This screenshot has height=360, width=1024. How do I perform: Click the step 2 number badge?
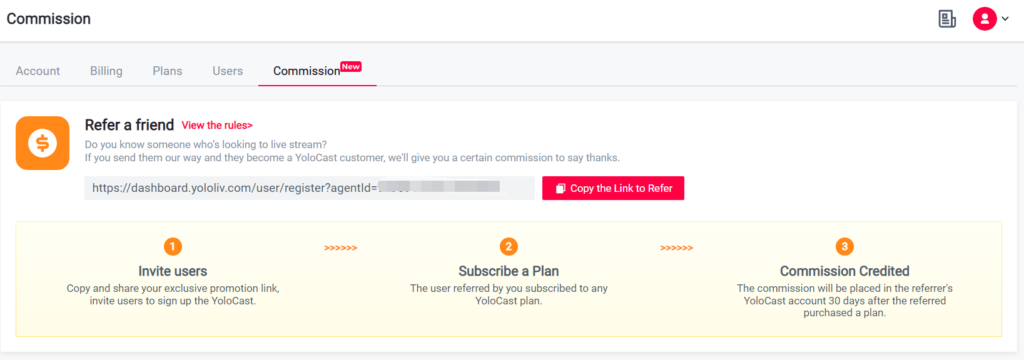[x=509, y=247]
